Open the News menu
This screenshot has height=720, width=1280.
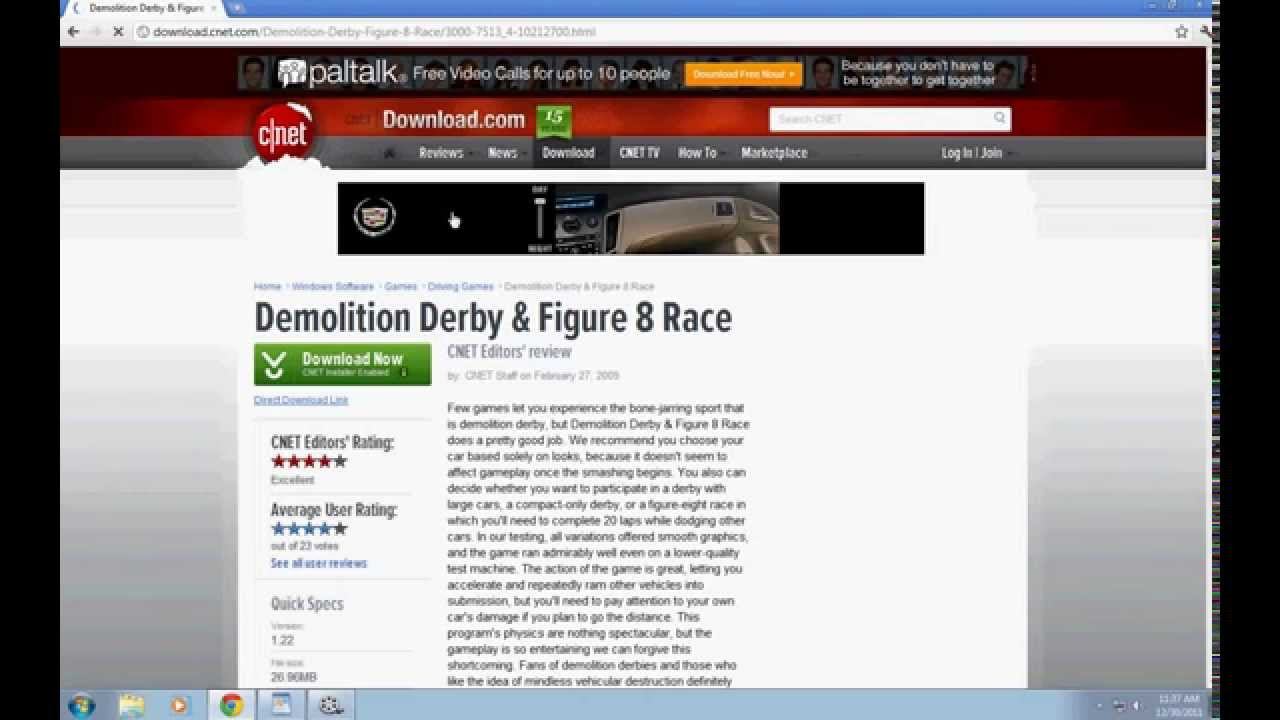pos(502,153)
